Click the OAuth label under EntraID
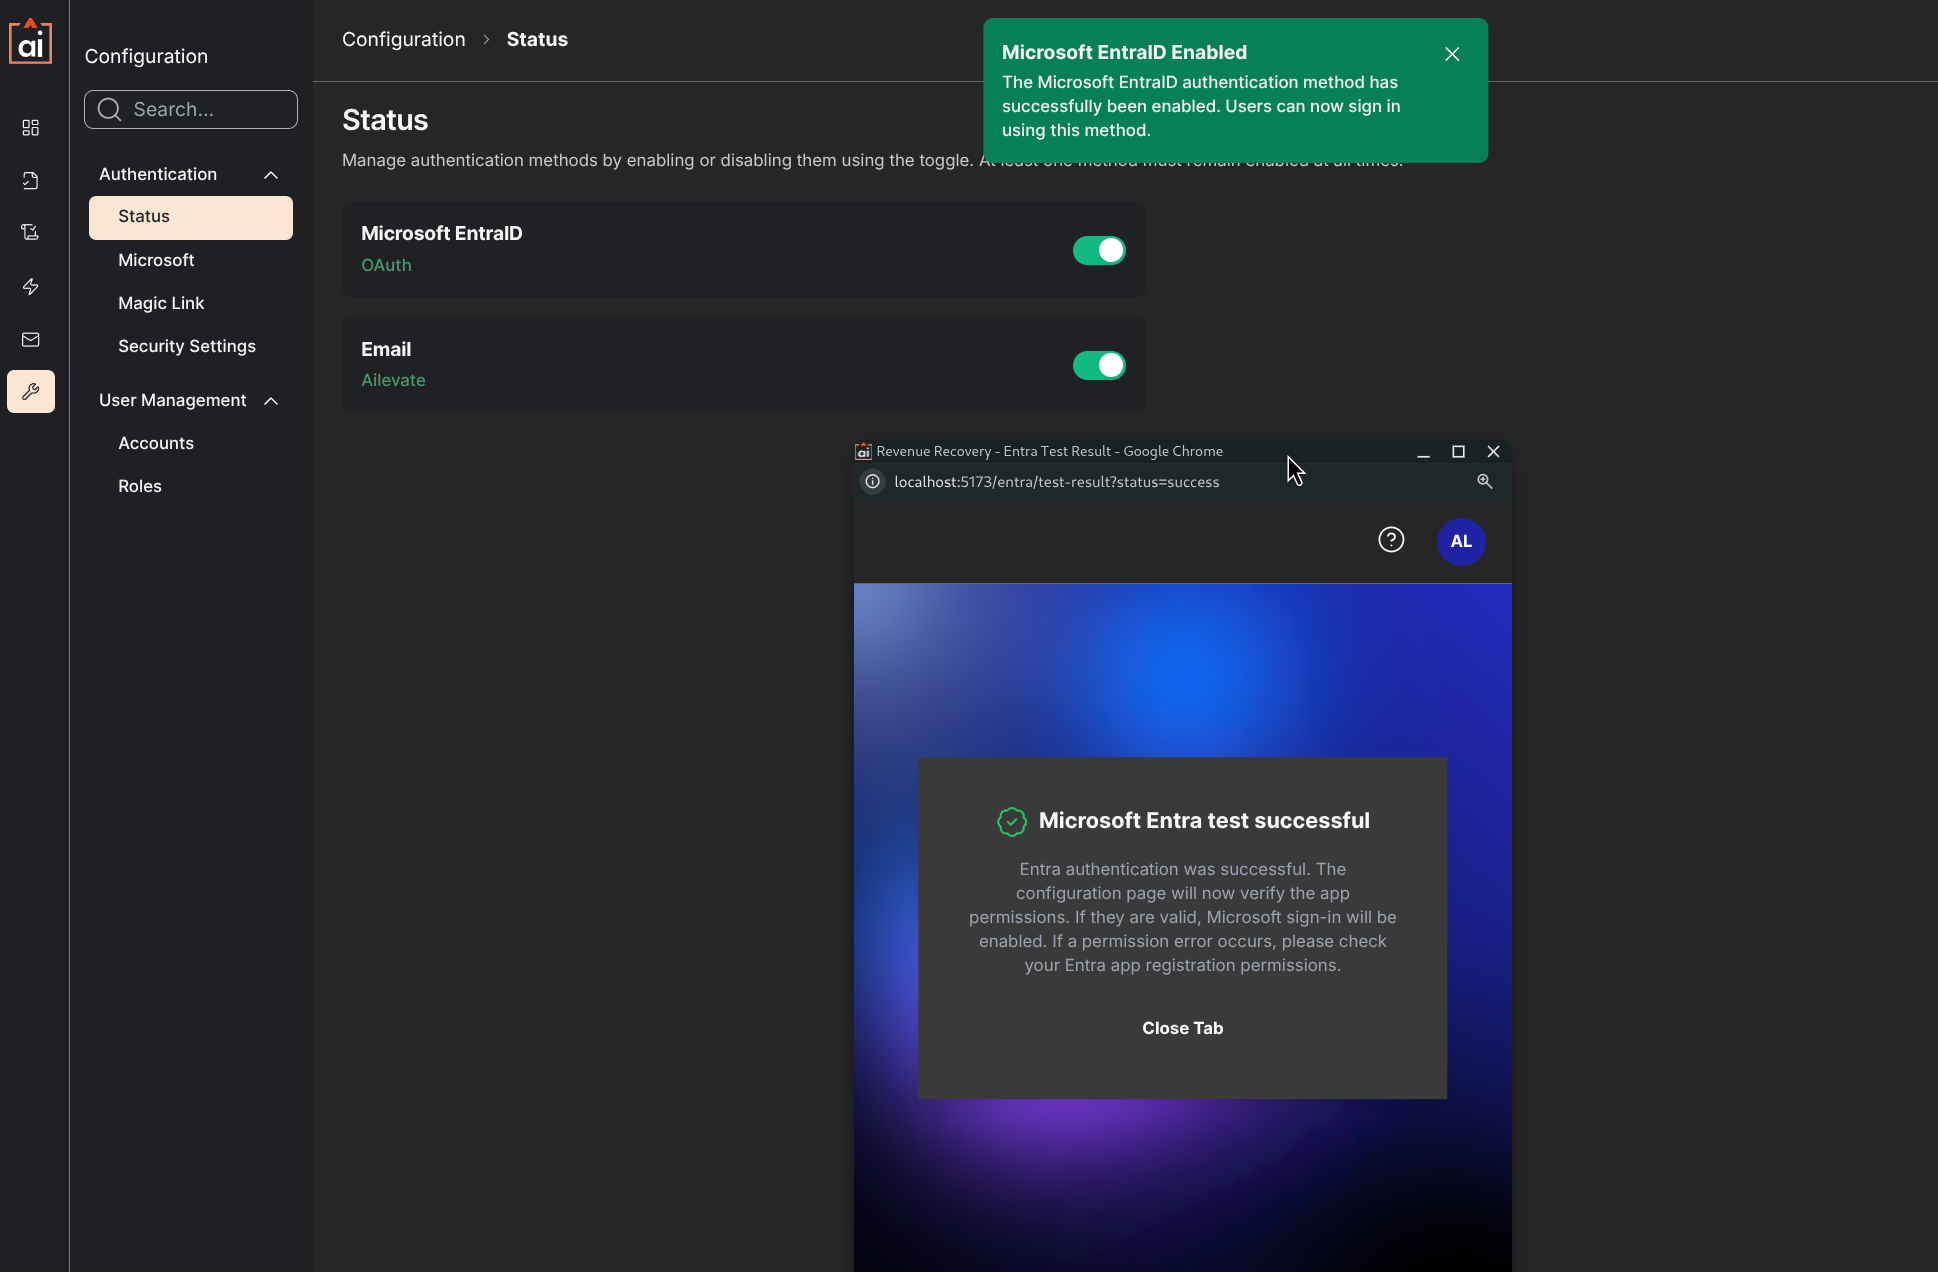This screenshot has width=1938, height=1272. 386,265
